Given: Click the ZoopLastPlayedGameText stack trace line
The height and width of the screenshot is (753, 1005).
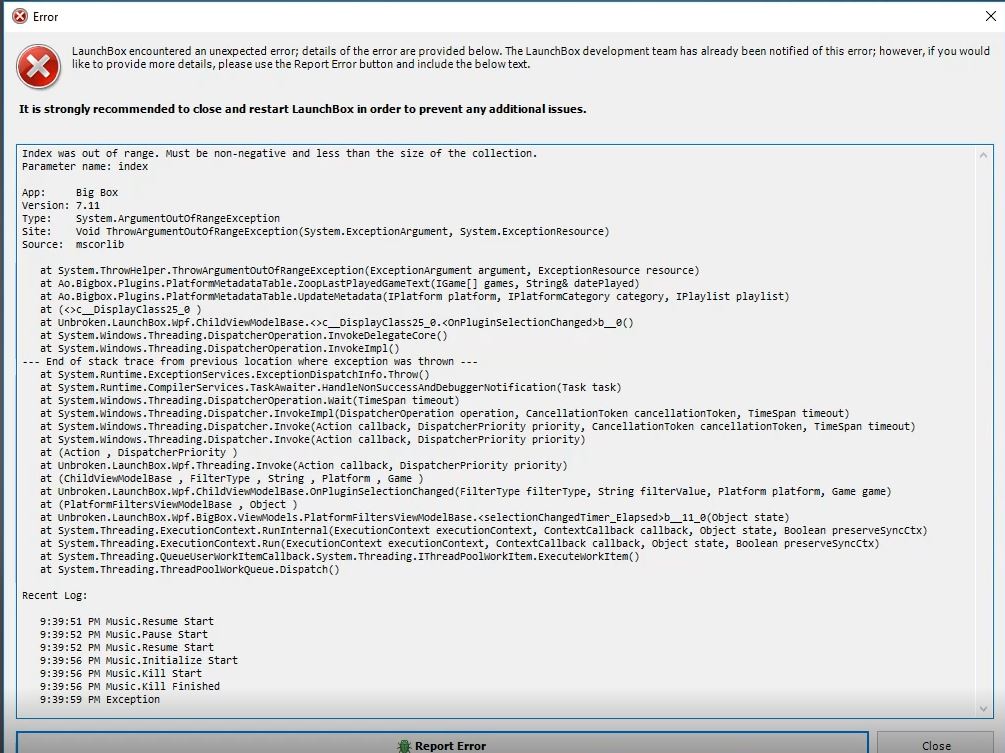Looking at the screenshot, I should [340, 283].
